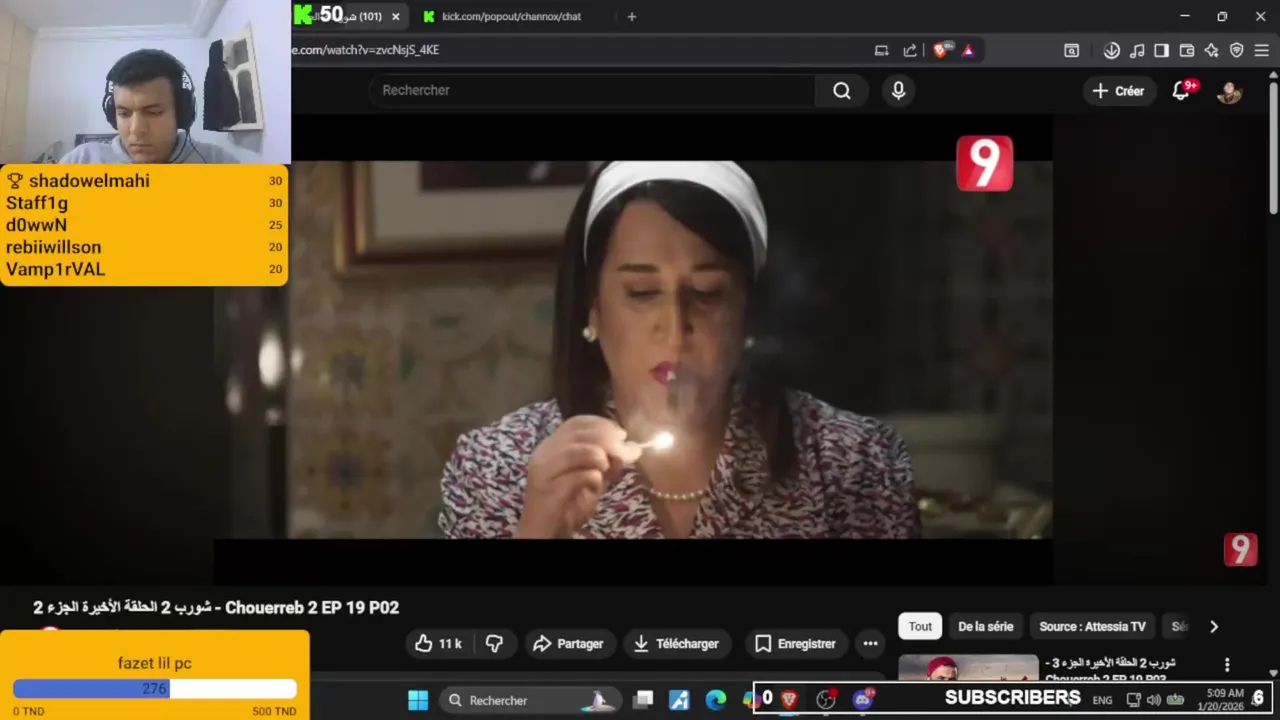Open YouTube notifications bell
This screenshot has height=720, width=1280.
[1181, 91]
